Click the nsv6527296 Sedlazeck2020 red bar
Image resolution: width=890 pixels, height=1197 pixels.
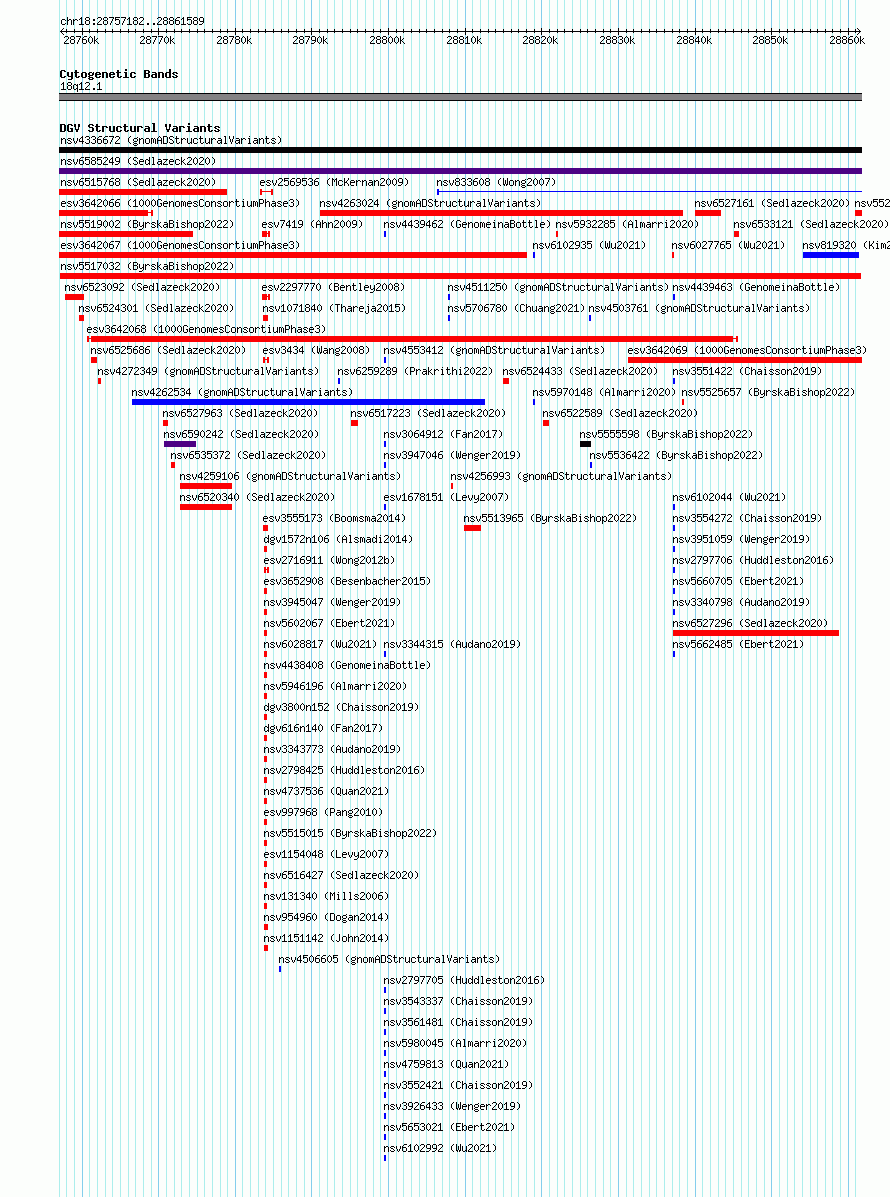(x=756, y=633)
